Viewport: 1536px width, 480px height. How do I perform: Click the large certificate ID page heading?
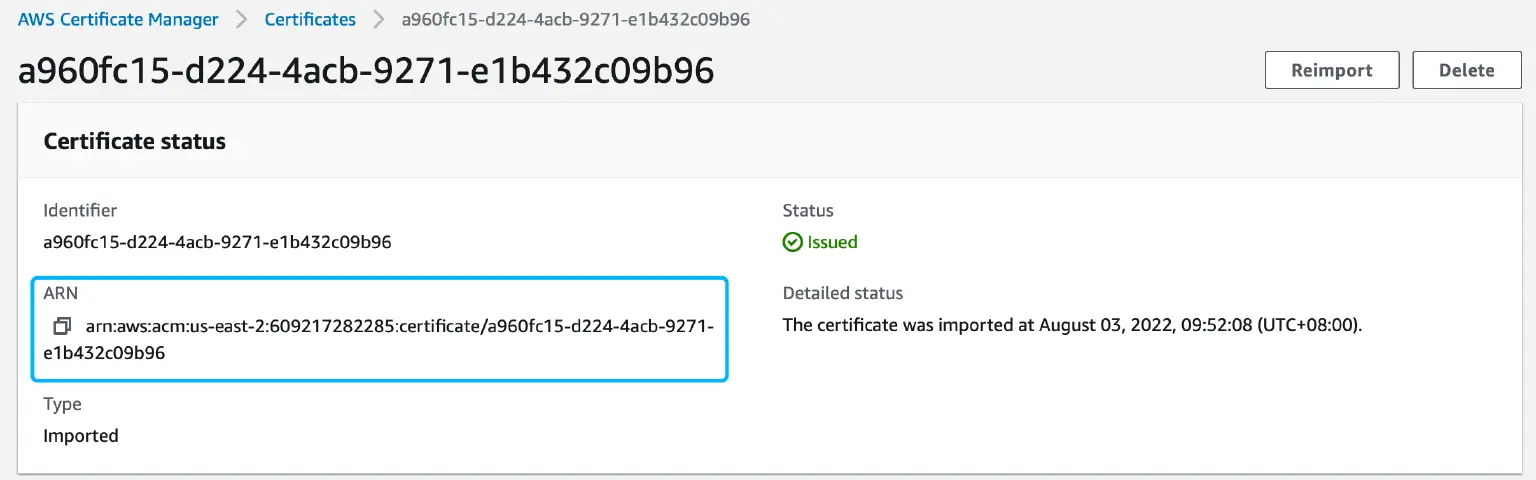366,71
